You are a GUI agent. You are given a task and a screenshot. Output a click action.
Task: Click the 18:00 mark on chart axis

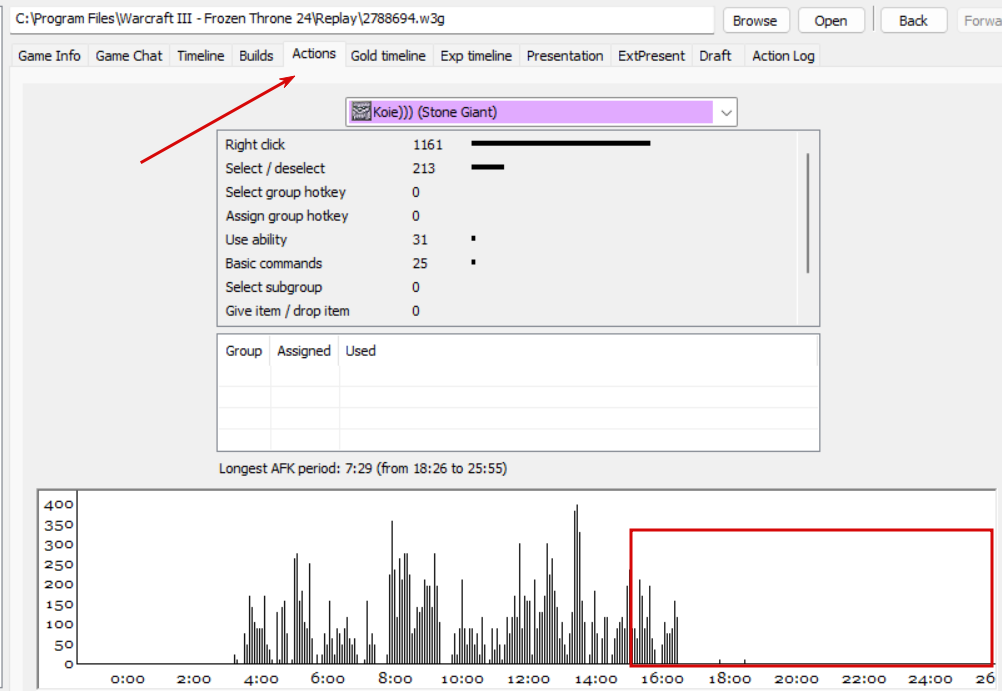point(729,678)
